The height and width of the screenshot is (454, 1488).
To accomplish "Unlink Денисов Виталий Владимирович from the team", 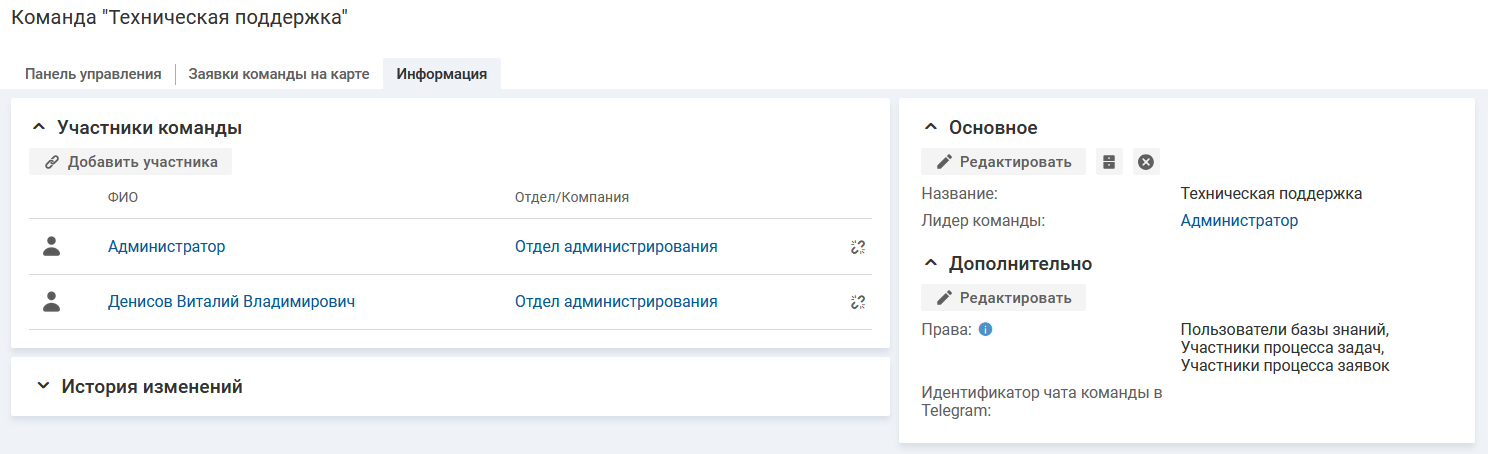I will 857,302.
